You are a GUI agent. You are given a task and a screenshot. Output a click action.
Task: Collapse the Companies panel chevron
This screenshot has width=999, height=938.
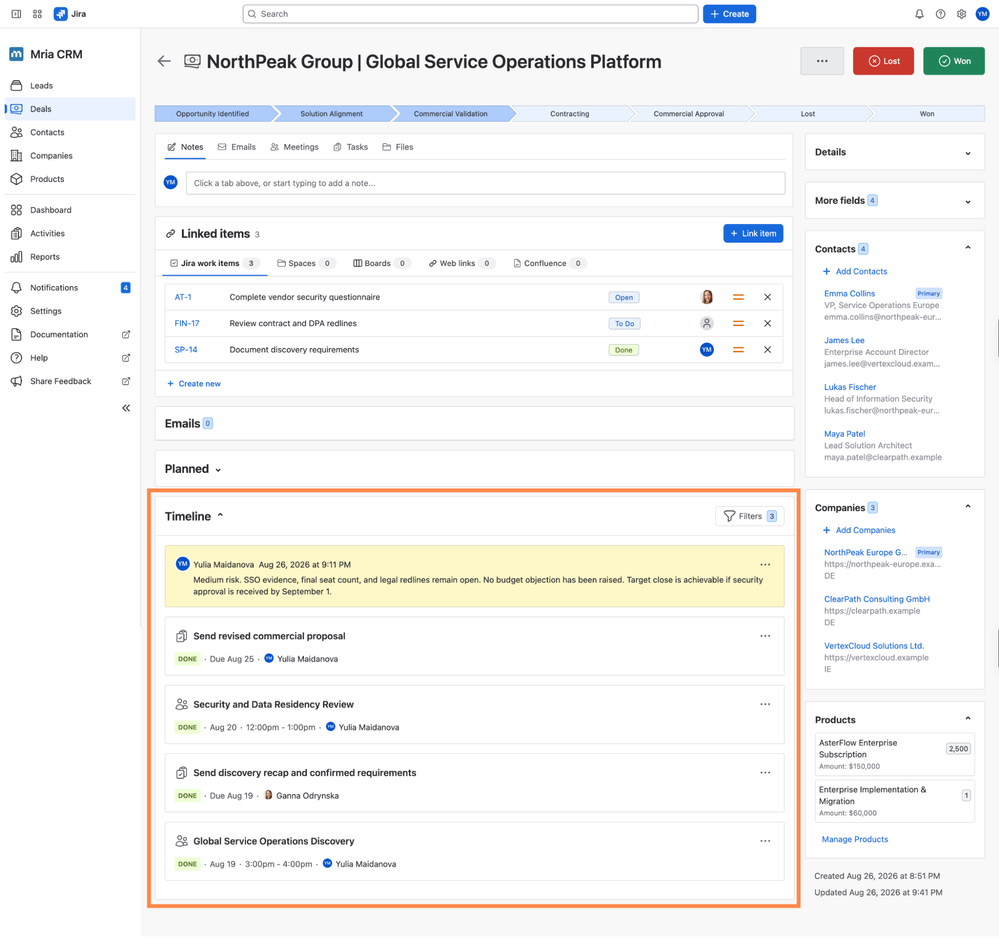click(x=968, y=507)
